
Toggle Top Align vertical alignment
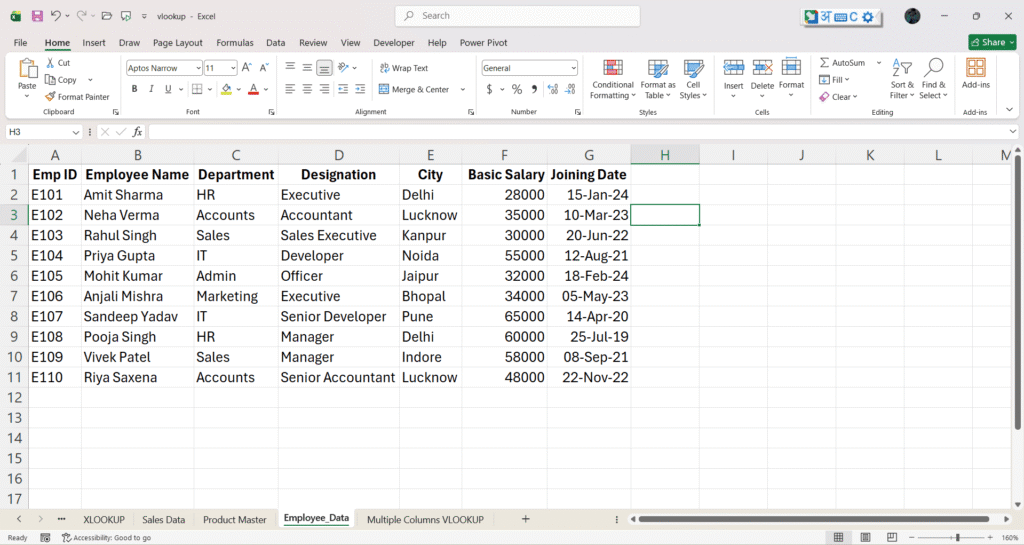290,67
